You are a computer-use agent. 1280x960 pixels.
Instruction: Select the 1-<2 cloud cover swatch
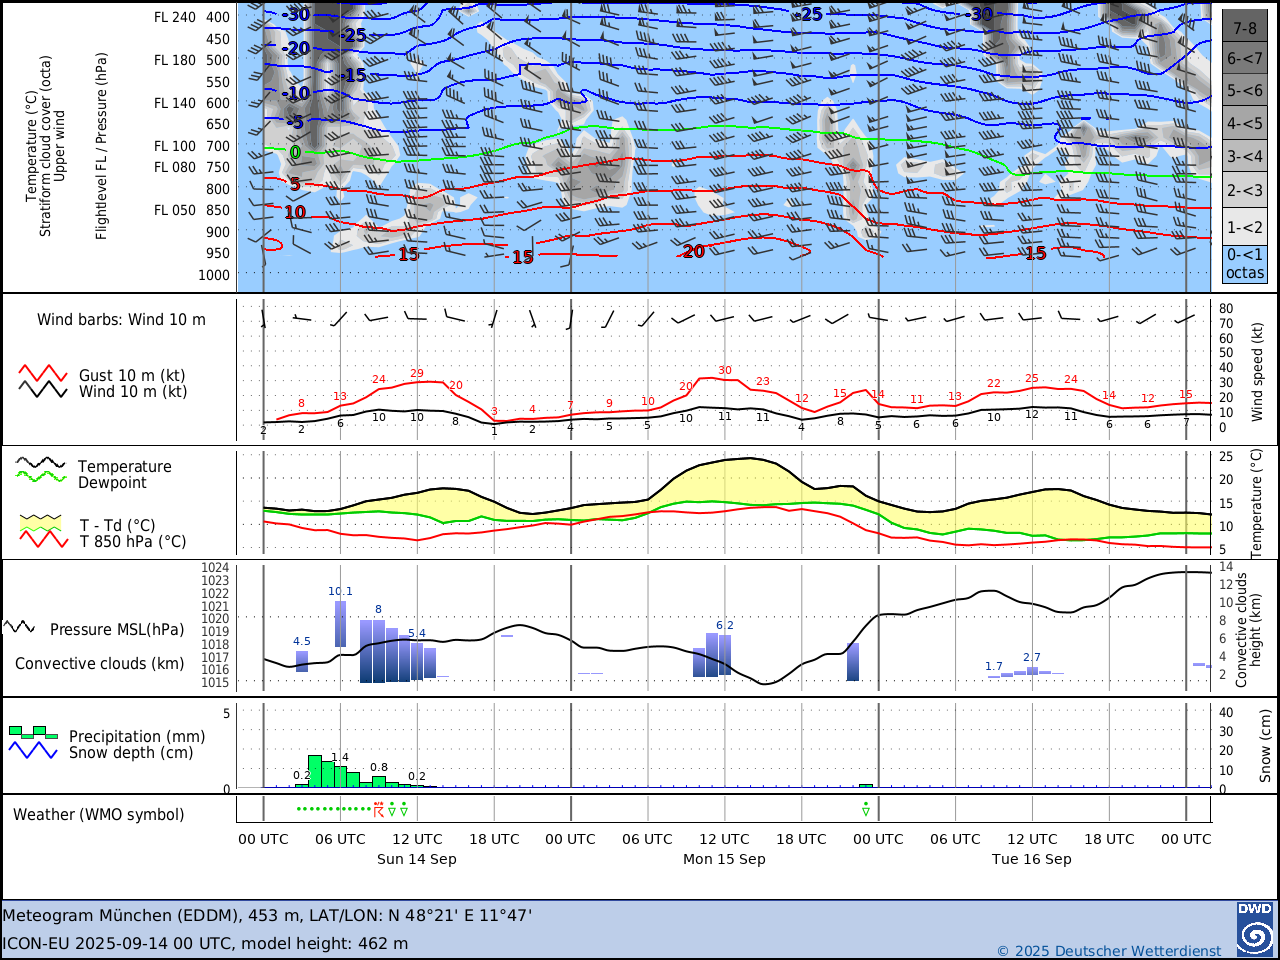(1245, 226)
